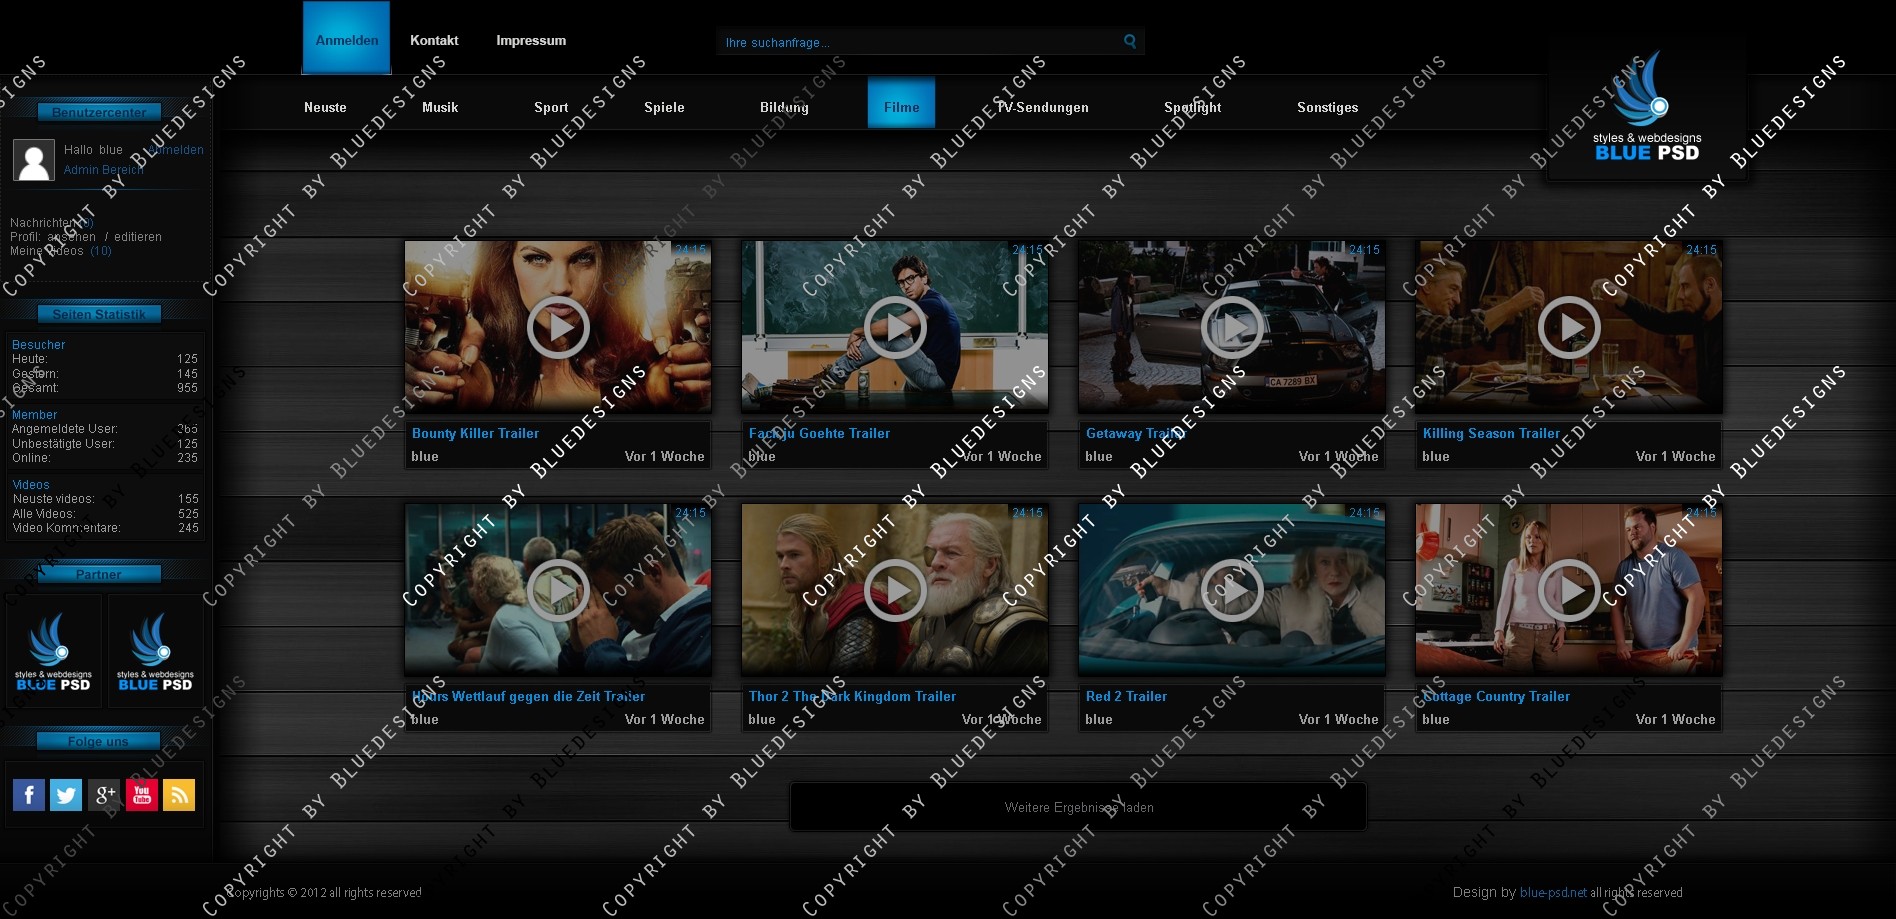The image size is (1896, 919).
Task: Switch to the Bildung category
Action: [784, 107]
